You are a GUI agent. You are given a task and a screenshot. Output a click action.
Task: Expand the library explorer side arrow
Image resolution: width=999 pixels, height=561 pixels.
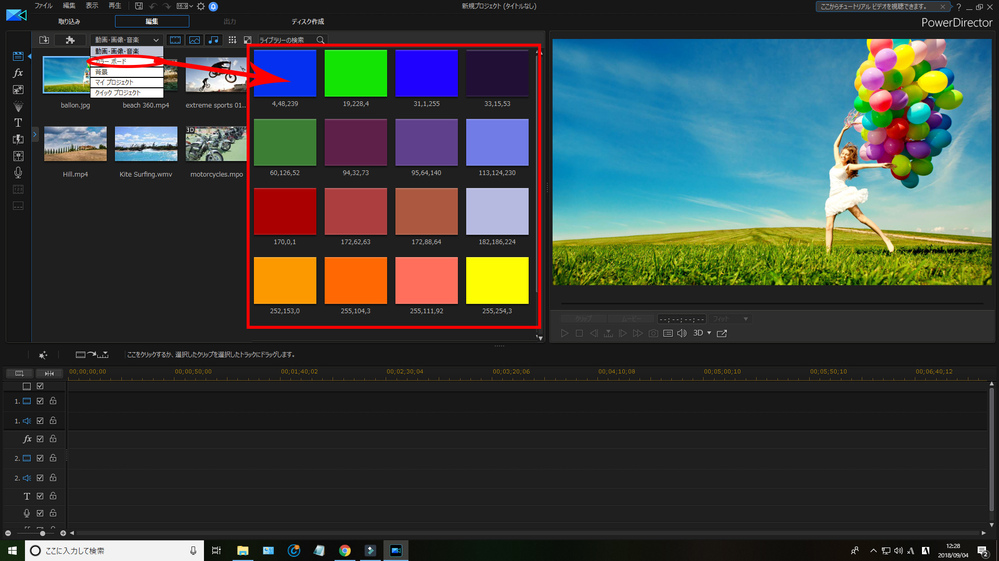pyautogui.click(x=35, y=134)
